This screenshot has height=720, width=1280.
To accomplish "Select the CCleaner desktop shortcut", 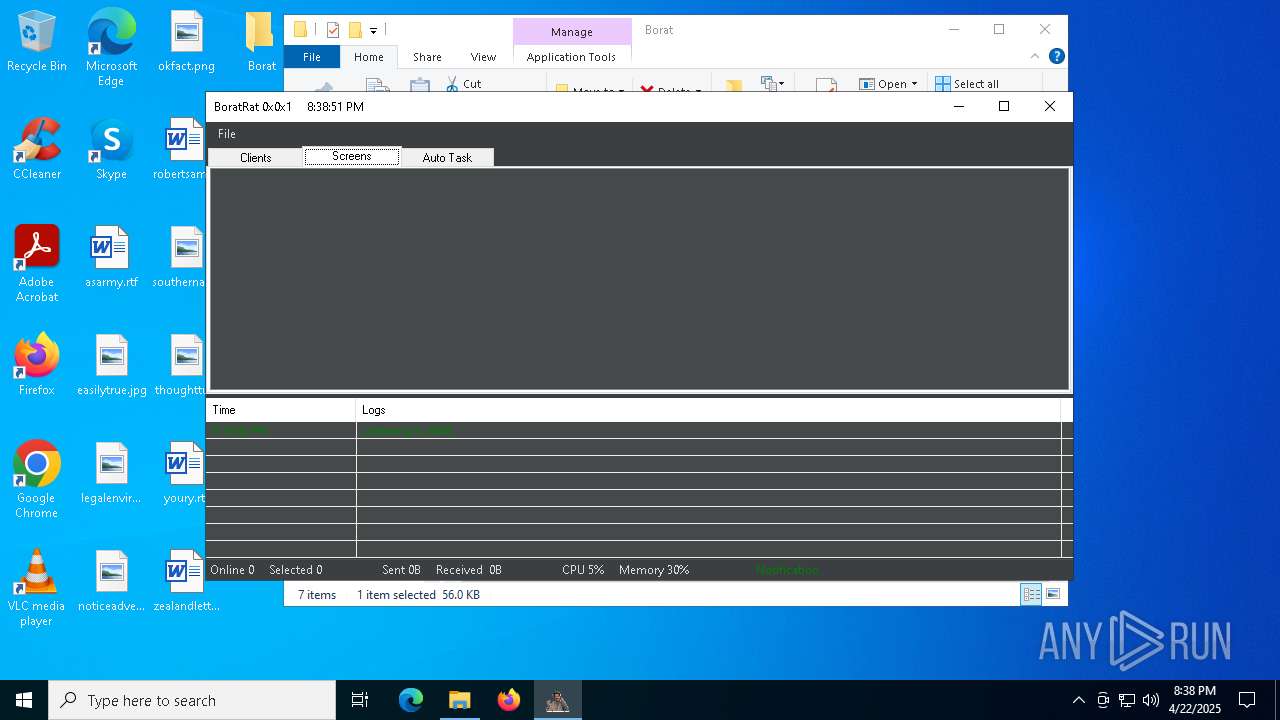I will 37,150.
